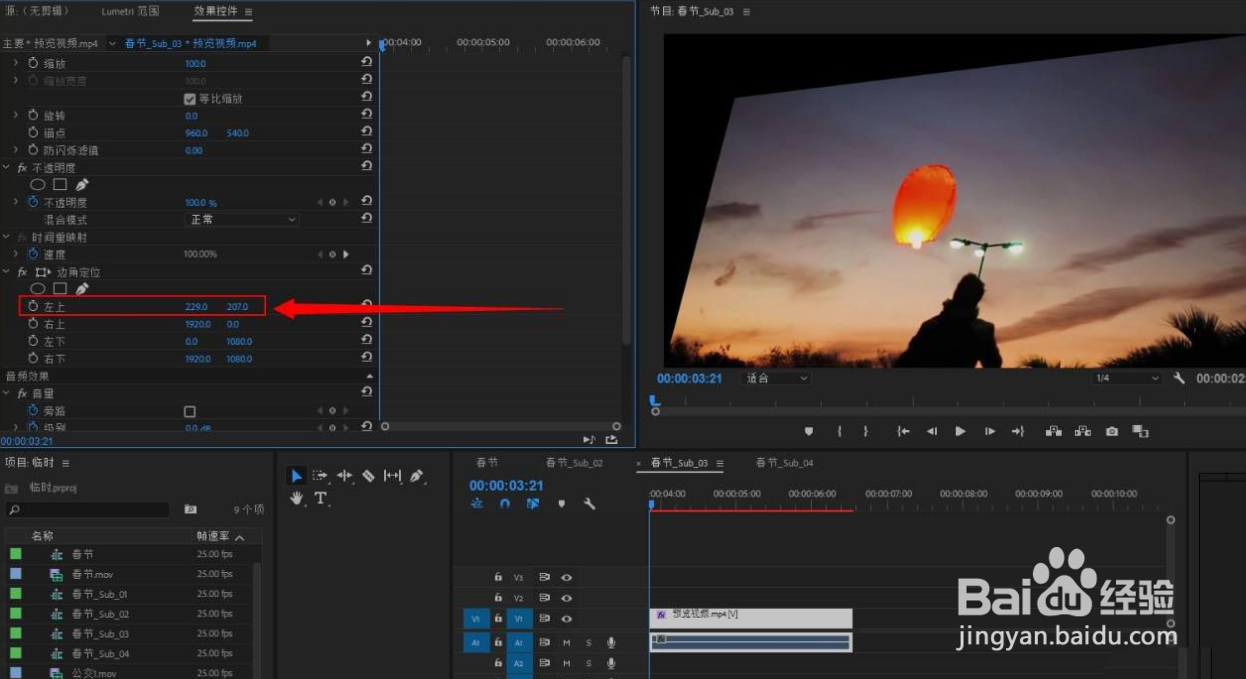The image size is (1246, 679).
Task: Select the Hand tool
Action: tap(297, 497)
